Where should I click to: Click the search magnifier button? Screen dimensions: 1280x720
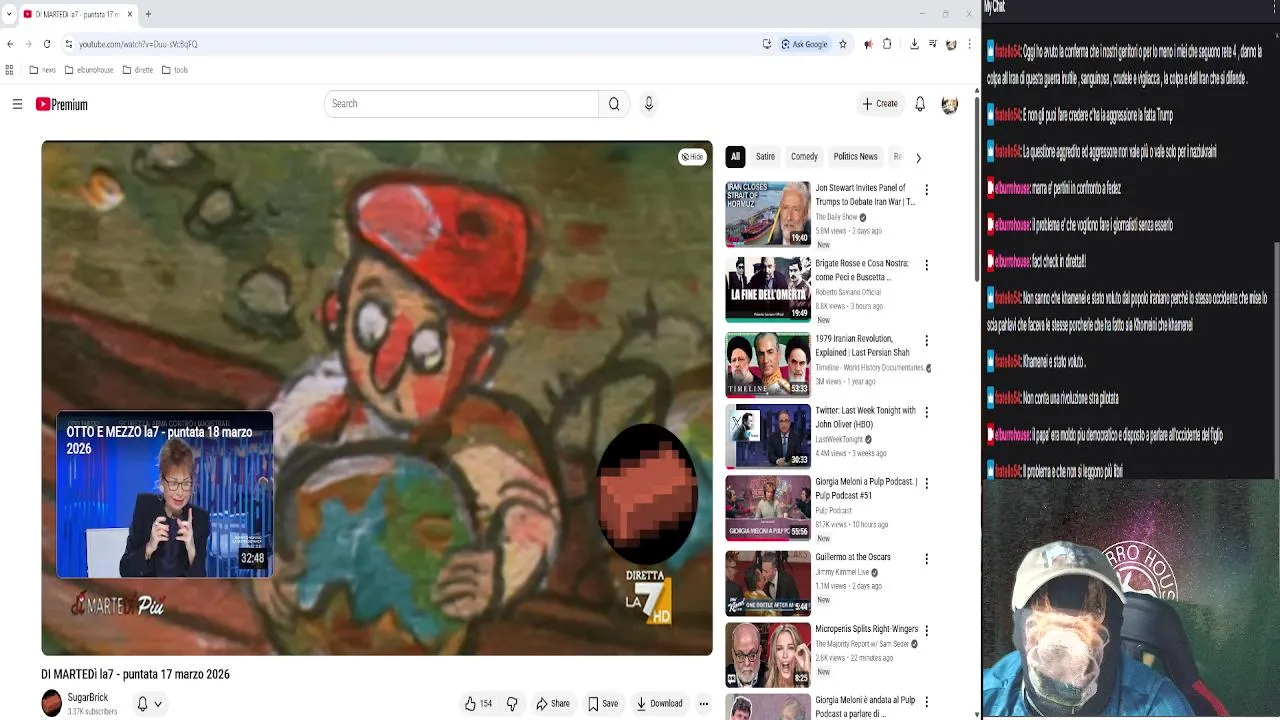[x=614, y=104]
